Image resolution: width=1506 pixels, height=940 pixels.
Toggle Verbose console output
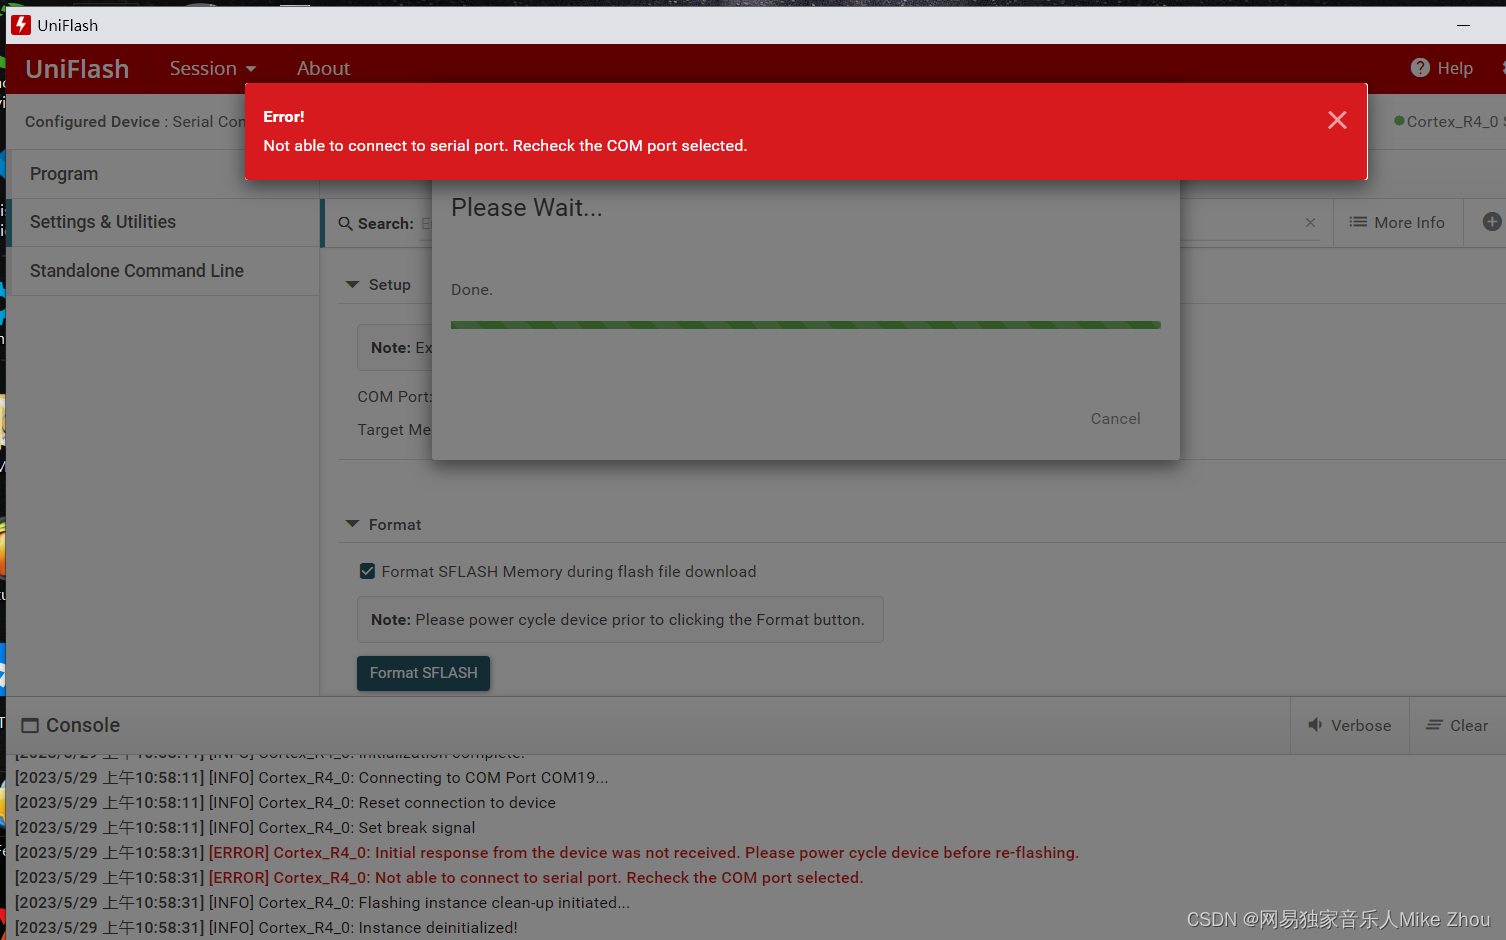click(1350, 725)
